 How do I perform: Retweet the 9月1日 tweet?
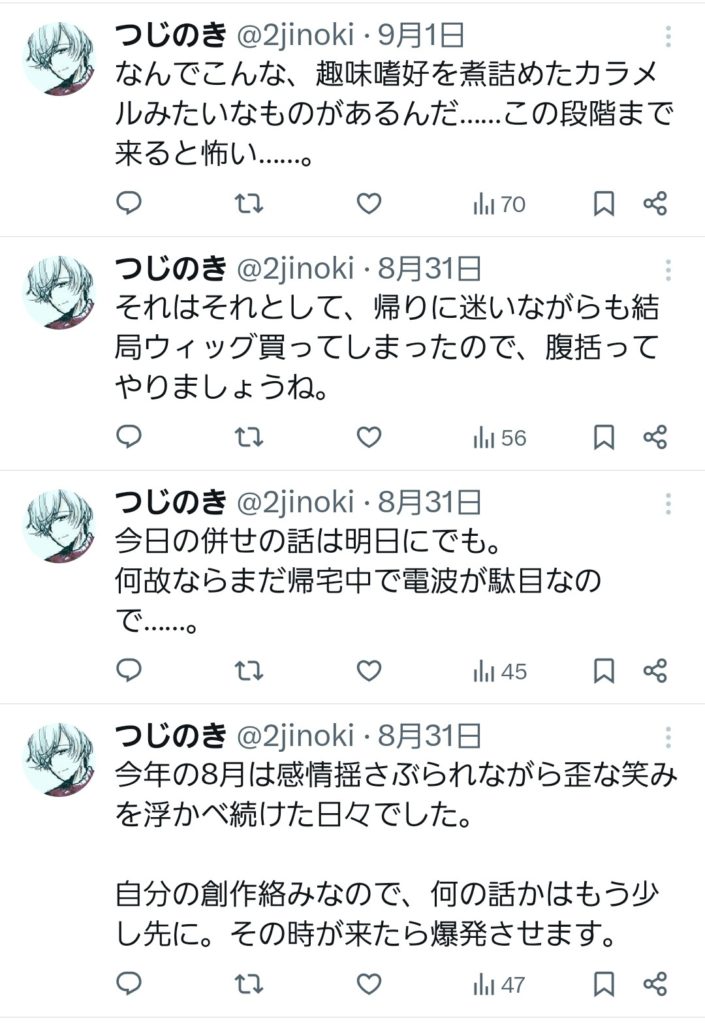pyautogui.click(x=249, y=204)
